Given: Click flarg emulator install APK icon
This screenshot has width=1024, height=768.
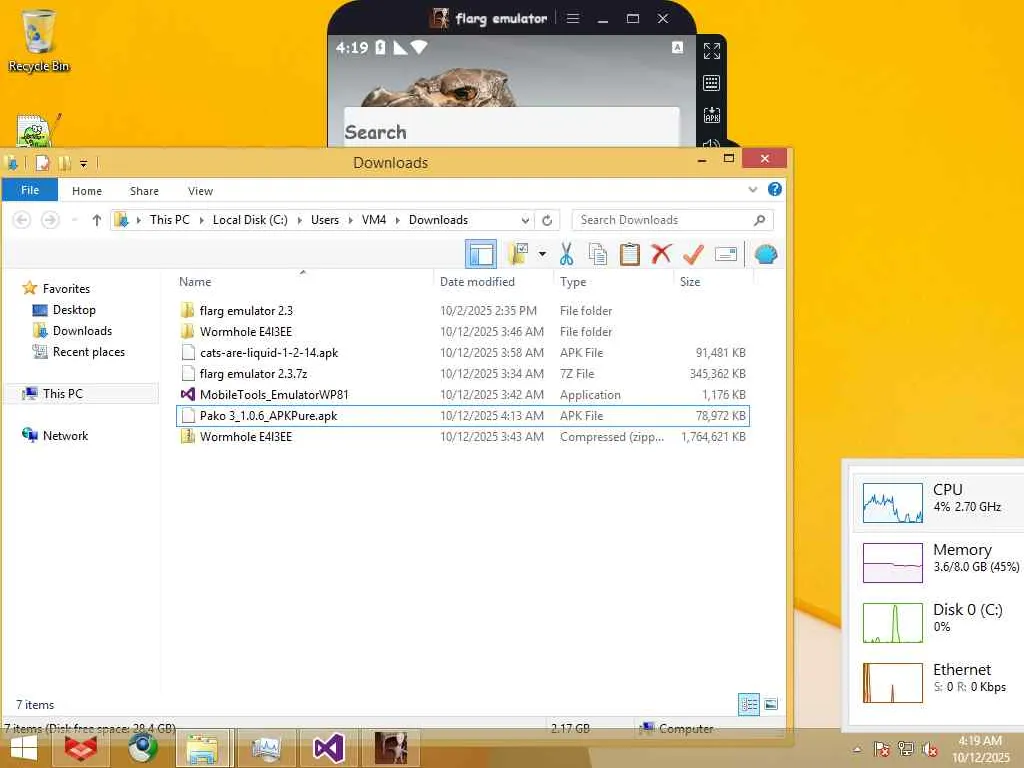Looking at the screenshot, I should [712, 115].
